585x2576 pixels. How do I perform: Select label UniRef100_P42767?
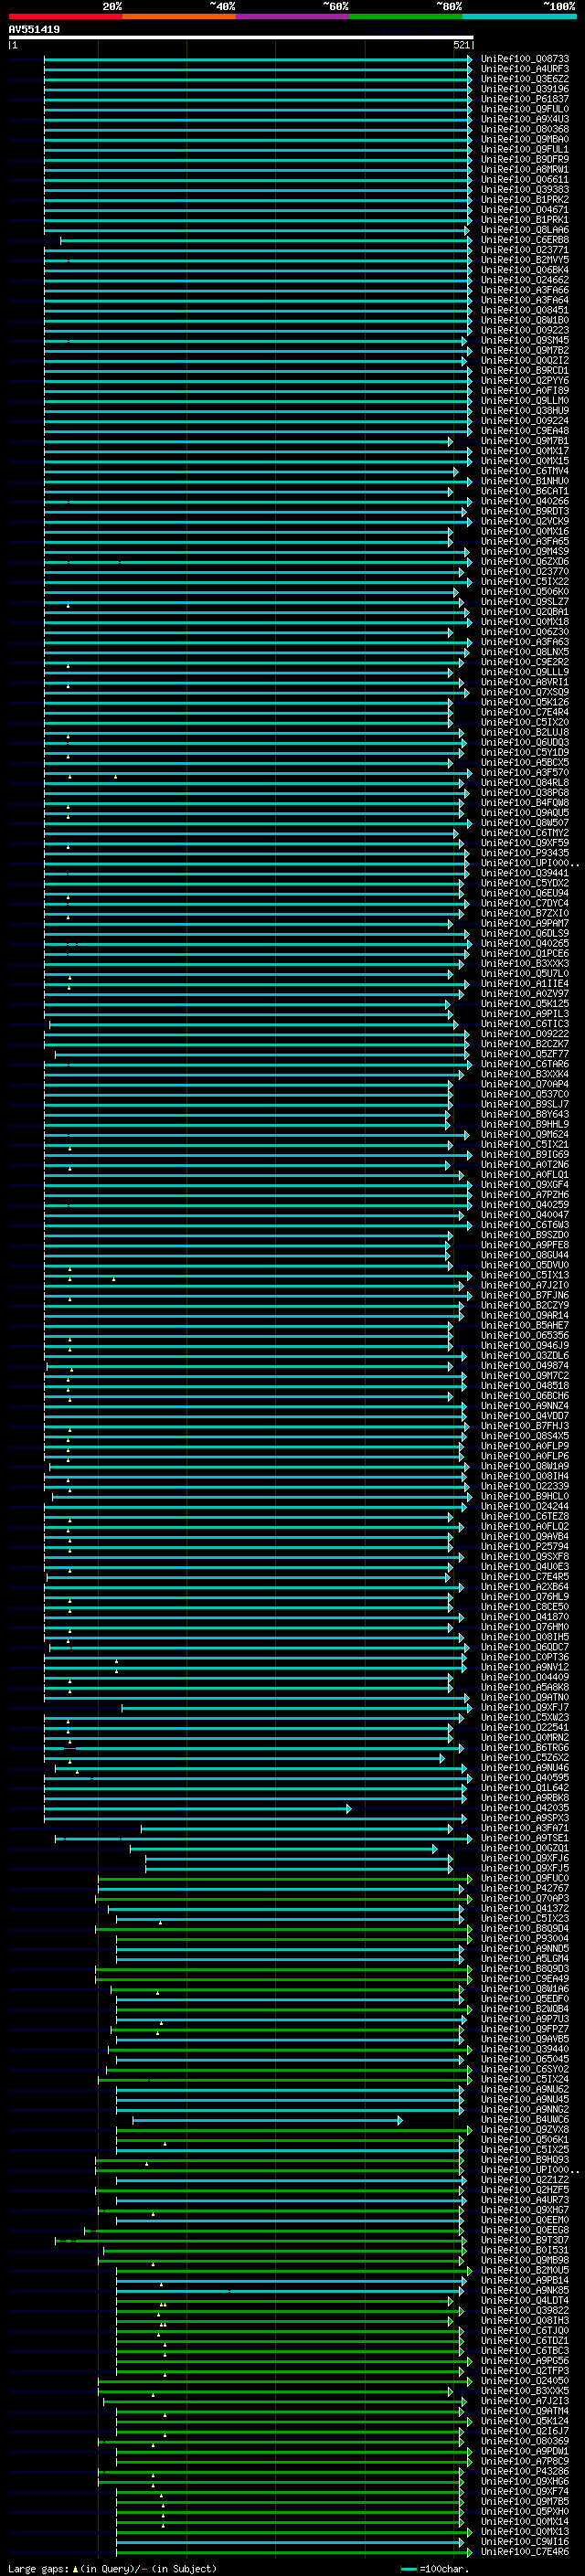pos(525,1889)
